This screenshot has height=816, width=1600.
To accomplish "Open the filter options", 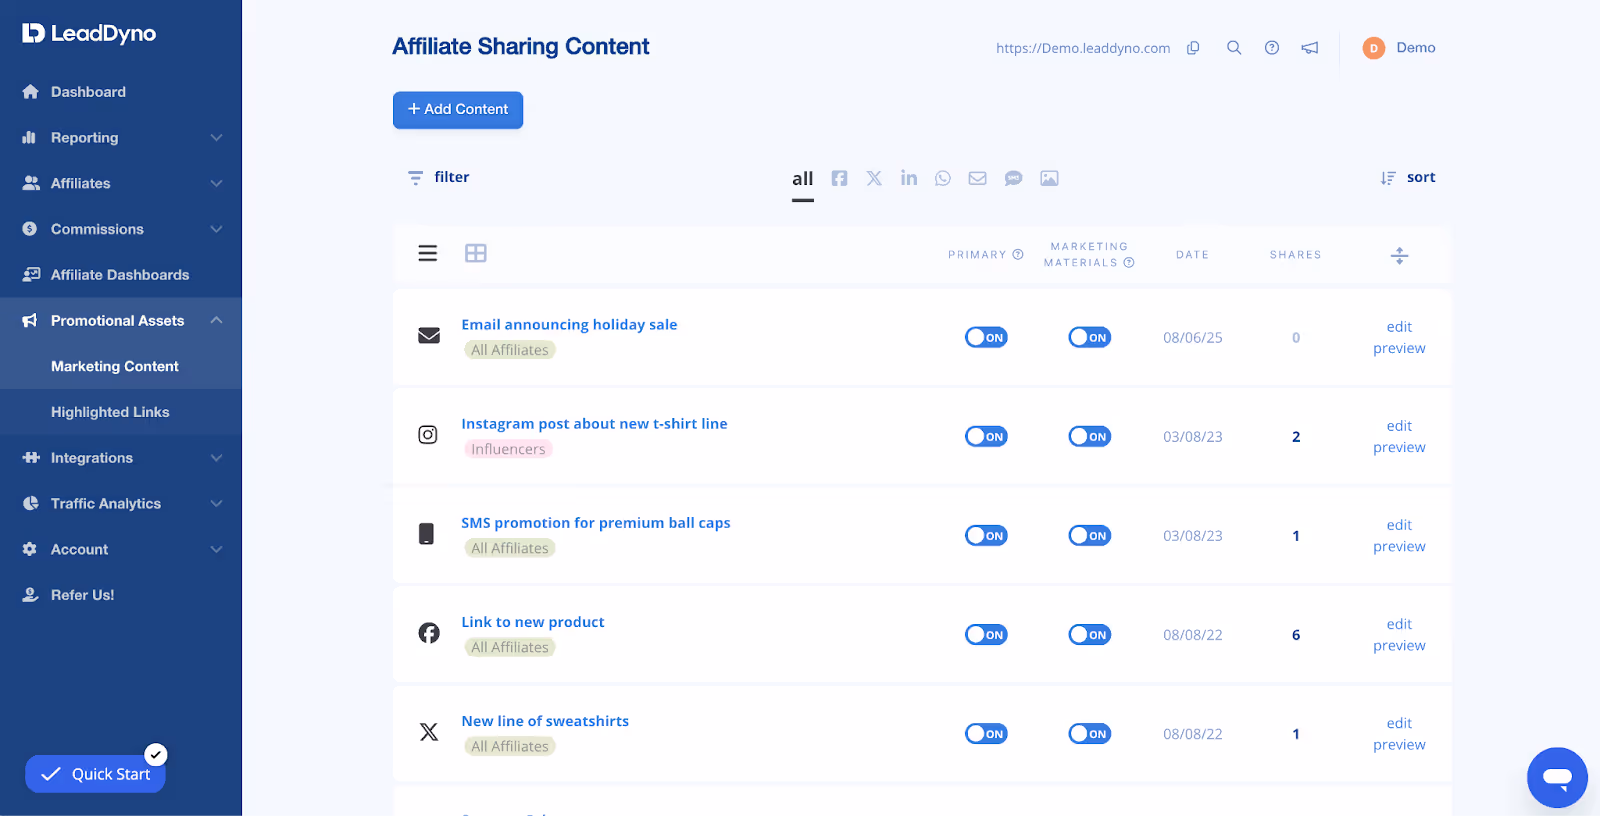I will coord(438,177).
